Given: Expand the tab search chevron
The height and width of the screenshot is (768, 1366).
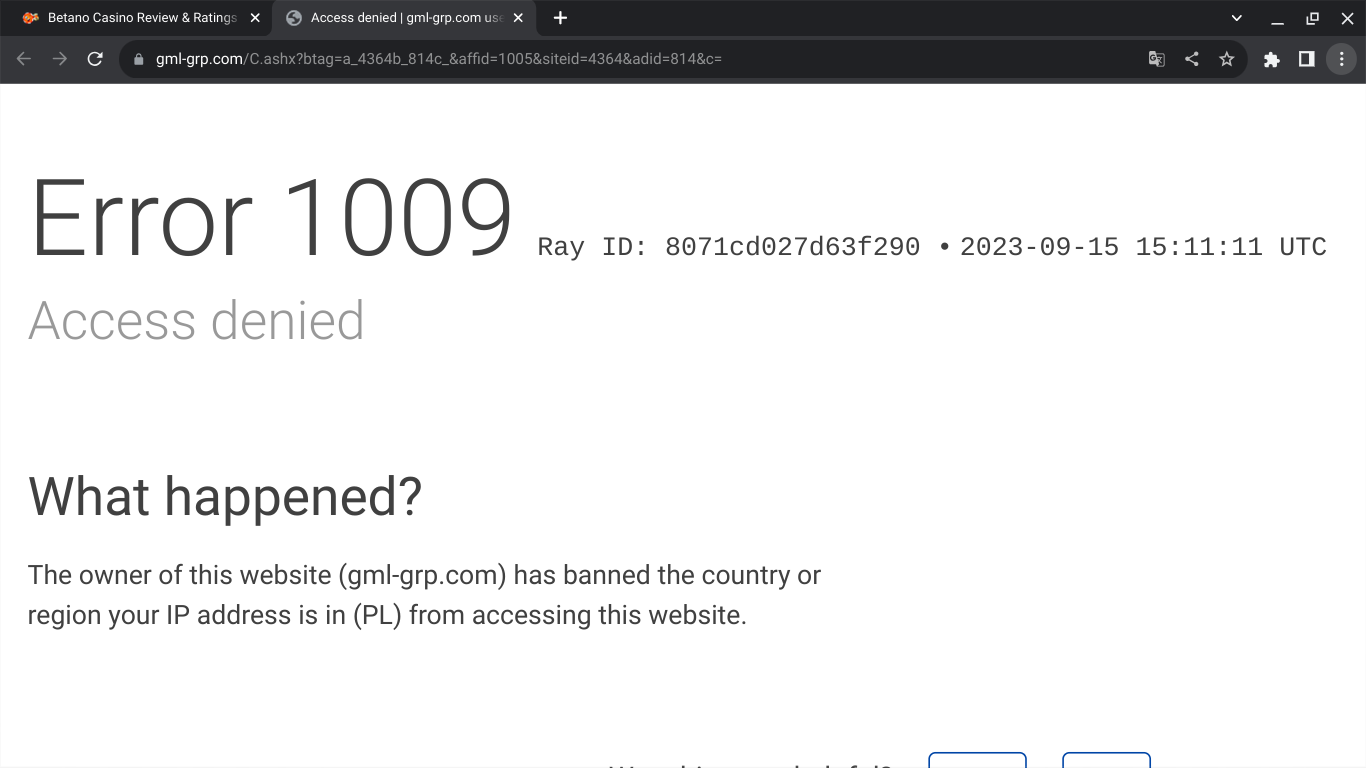Looking at the screenshot, I should point(1237,18).
